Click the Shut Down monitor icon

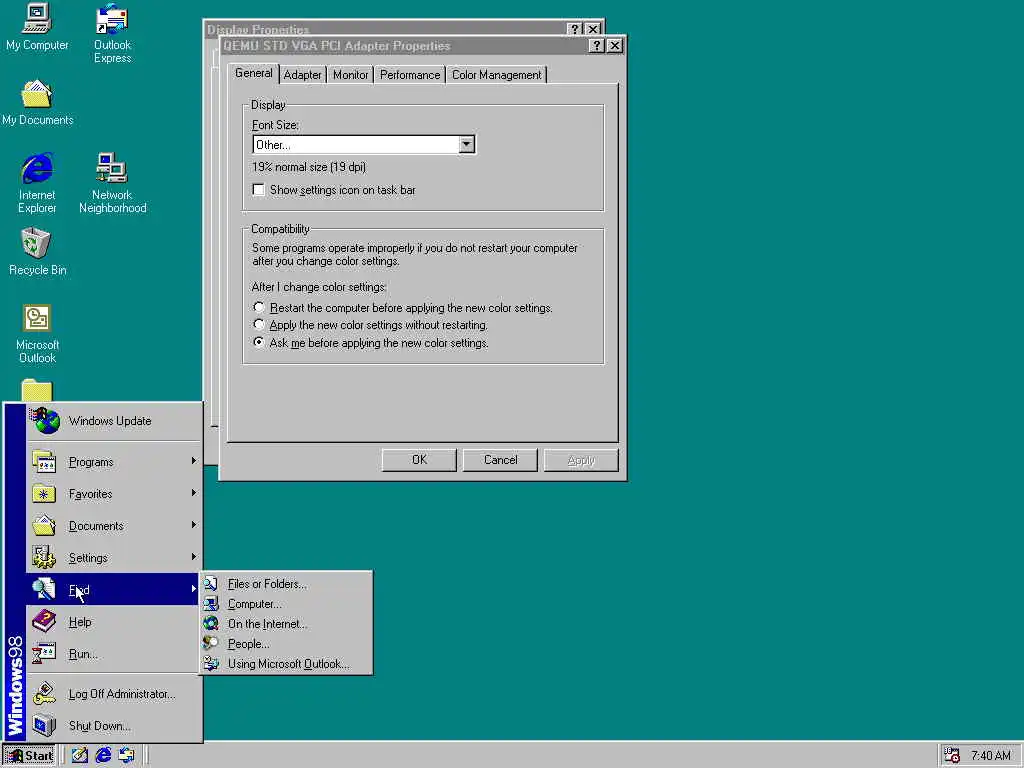coord(44,726)
